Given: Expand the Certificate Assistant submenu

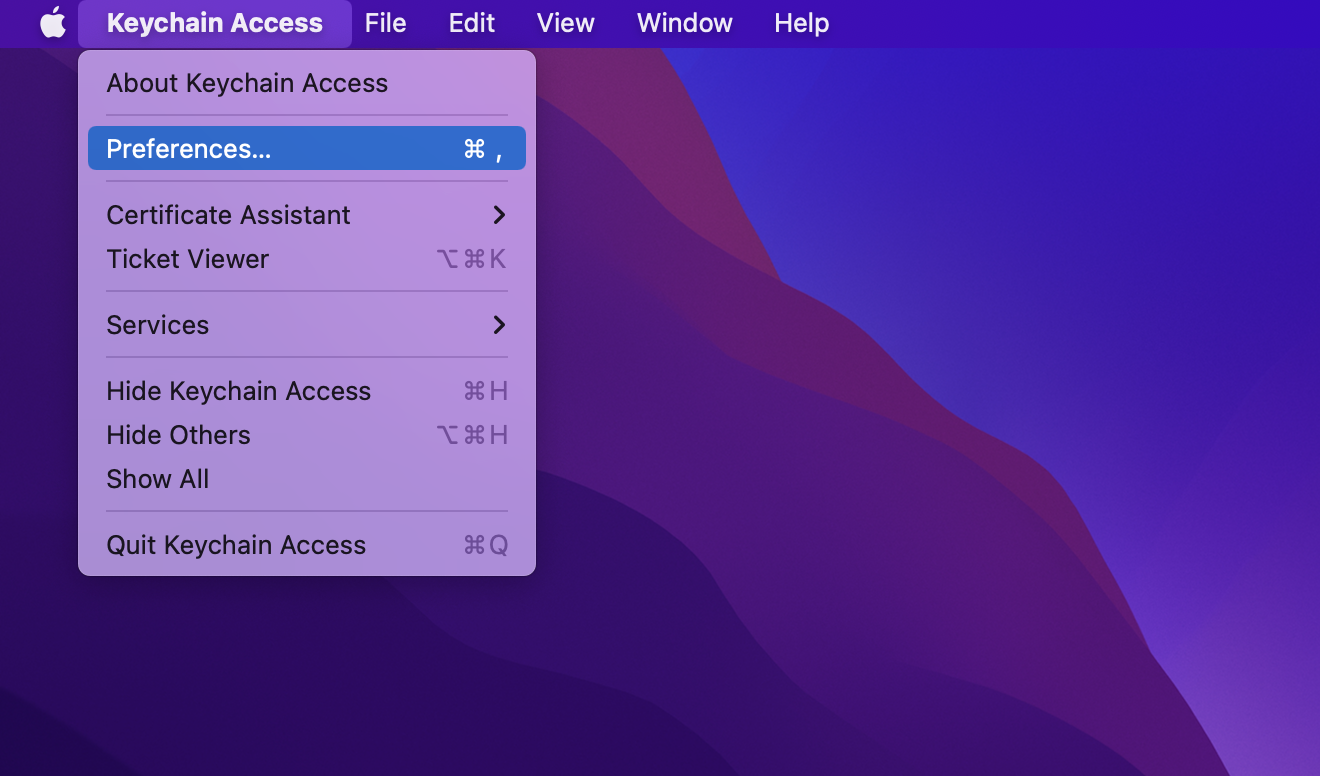Looking at the screenshot, I should (x=307, y=215).
